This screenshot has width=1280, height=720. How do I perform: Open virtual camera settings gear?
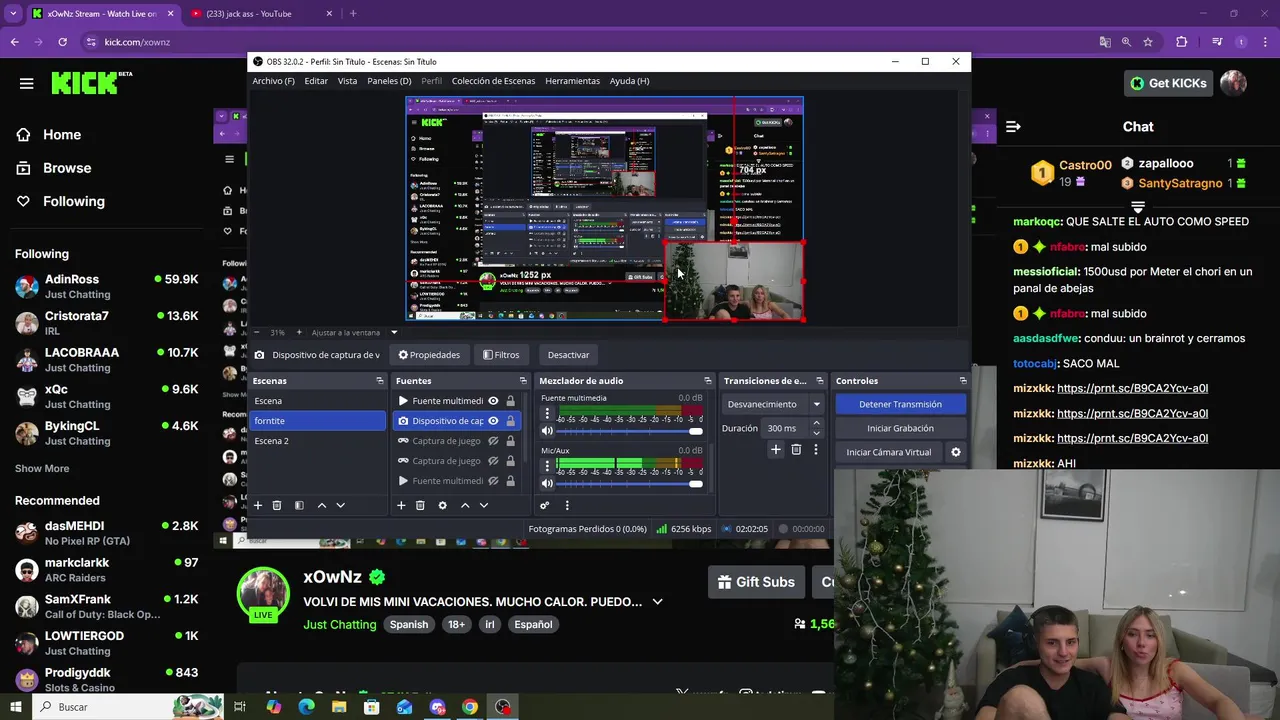coord(956,452)
